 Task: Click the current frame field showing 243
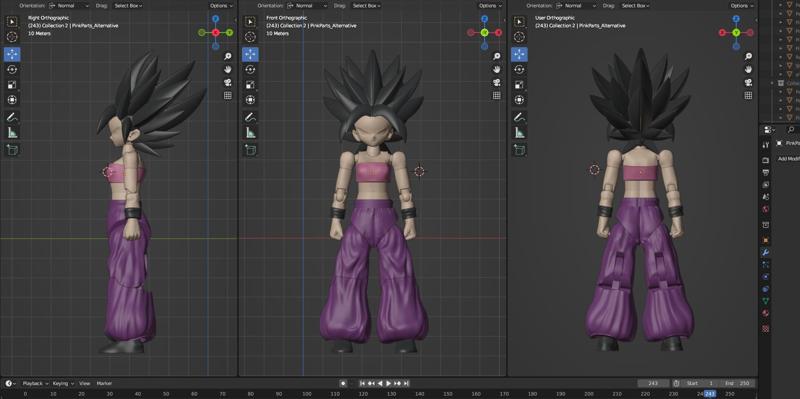(x=653, y=383)
